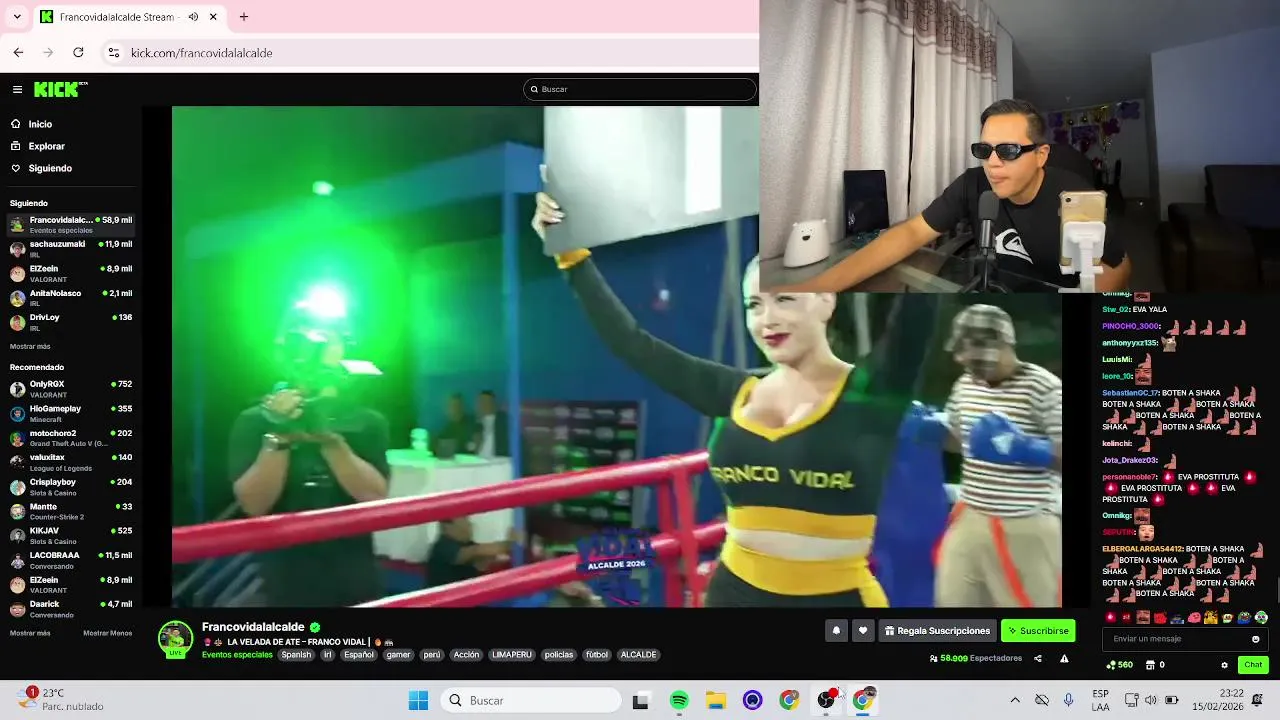Open DrivLoy channel in sidebar
The width and height of the screenshot is (1280, 720).
(x=71, y=322)
